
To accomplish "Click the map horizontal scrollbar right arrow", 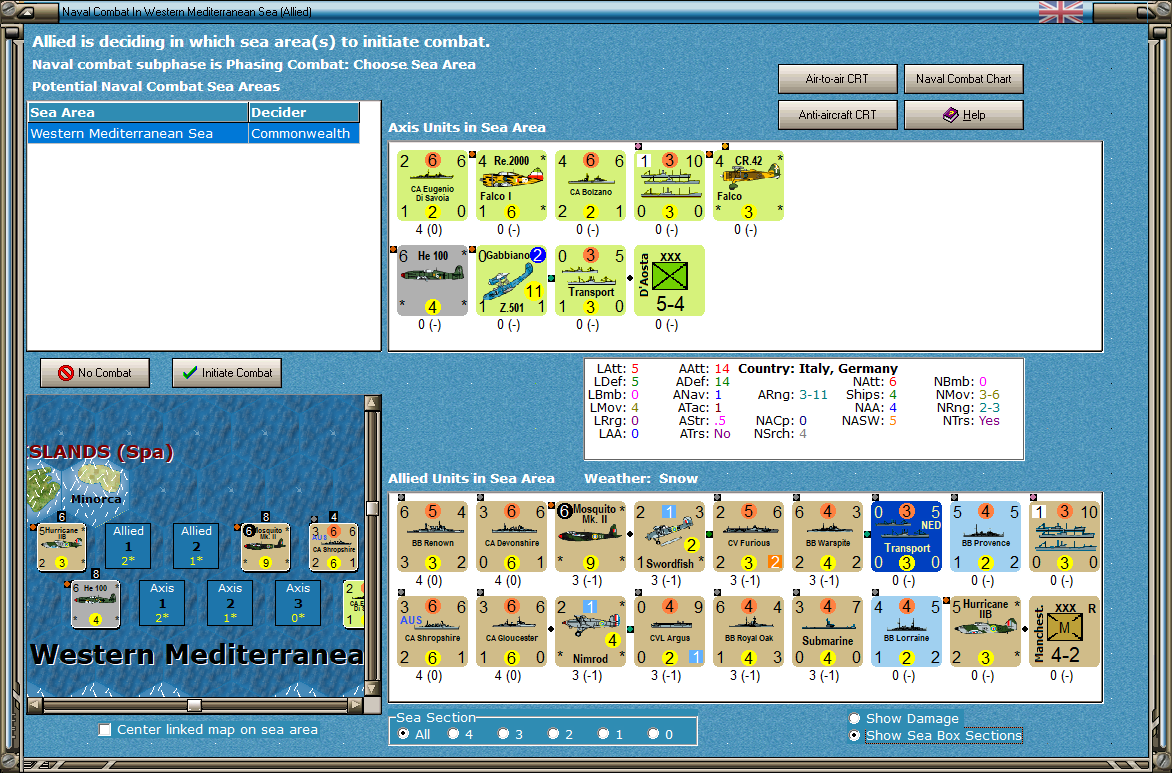I will 356,704.
